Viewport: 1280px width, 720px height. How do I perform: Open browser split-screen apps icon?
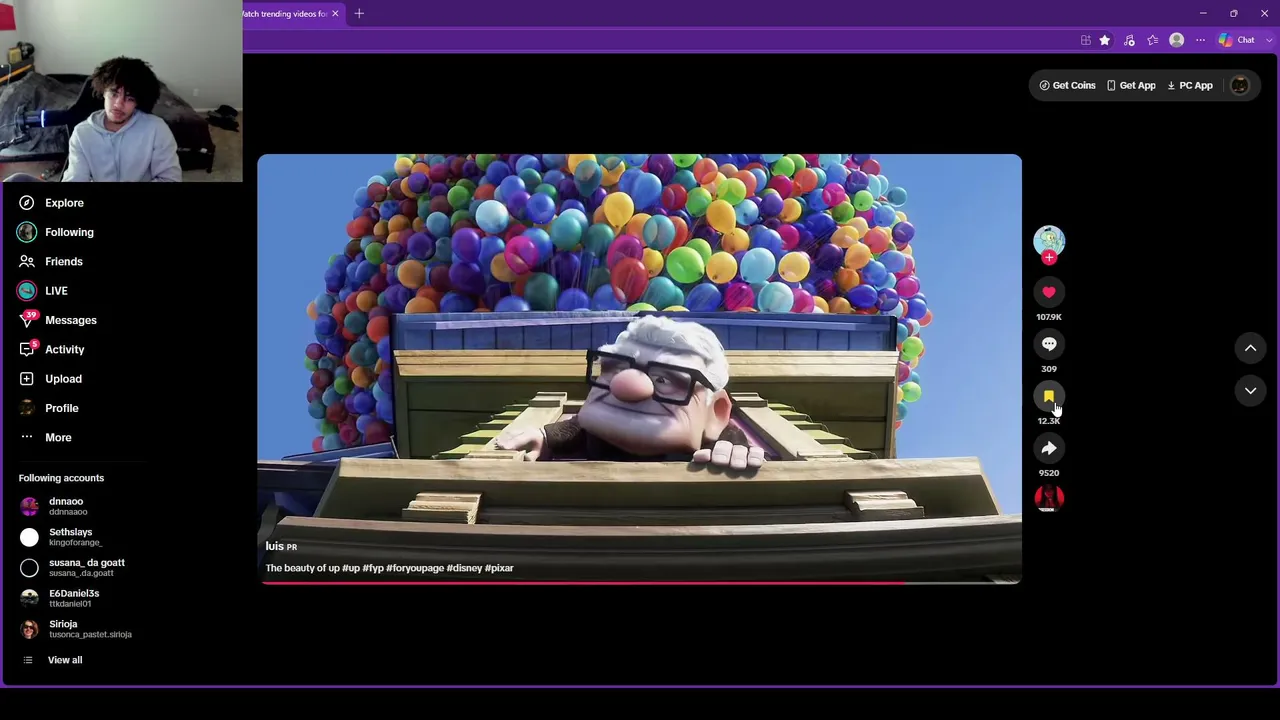[x=1085, y=40]
